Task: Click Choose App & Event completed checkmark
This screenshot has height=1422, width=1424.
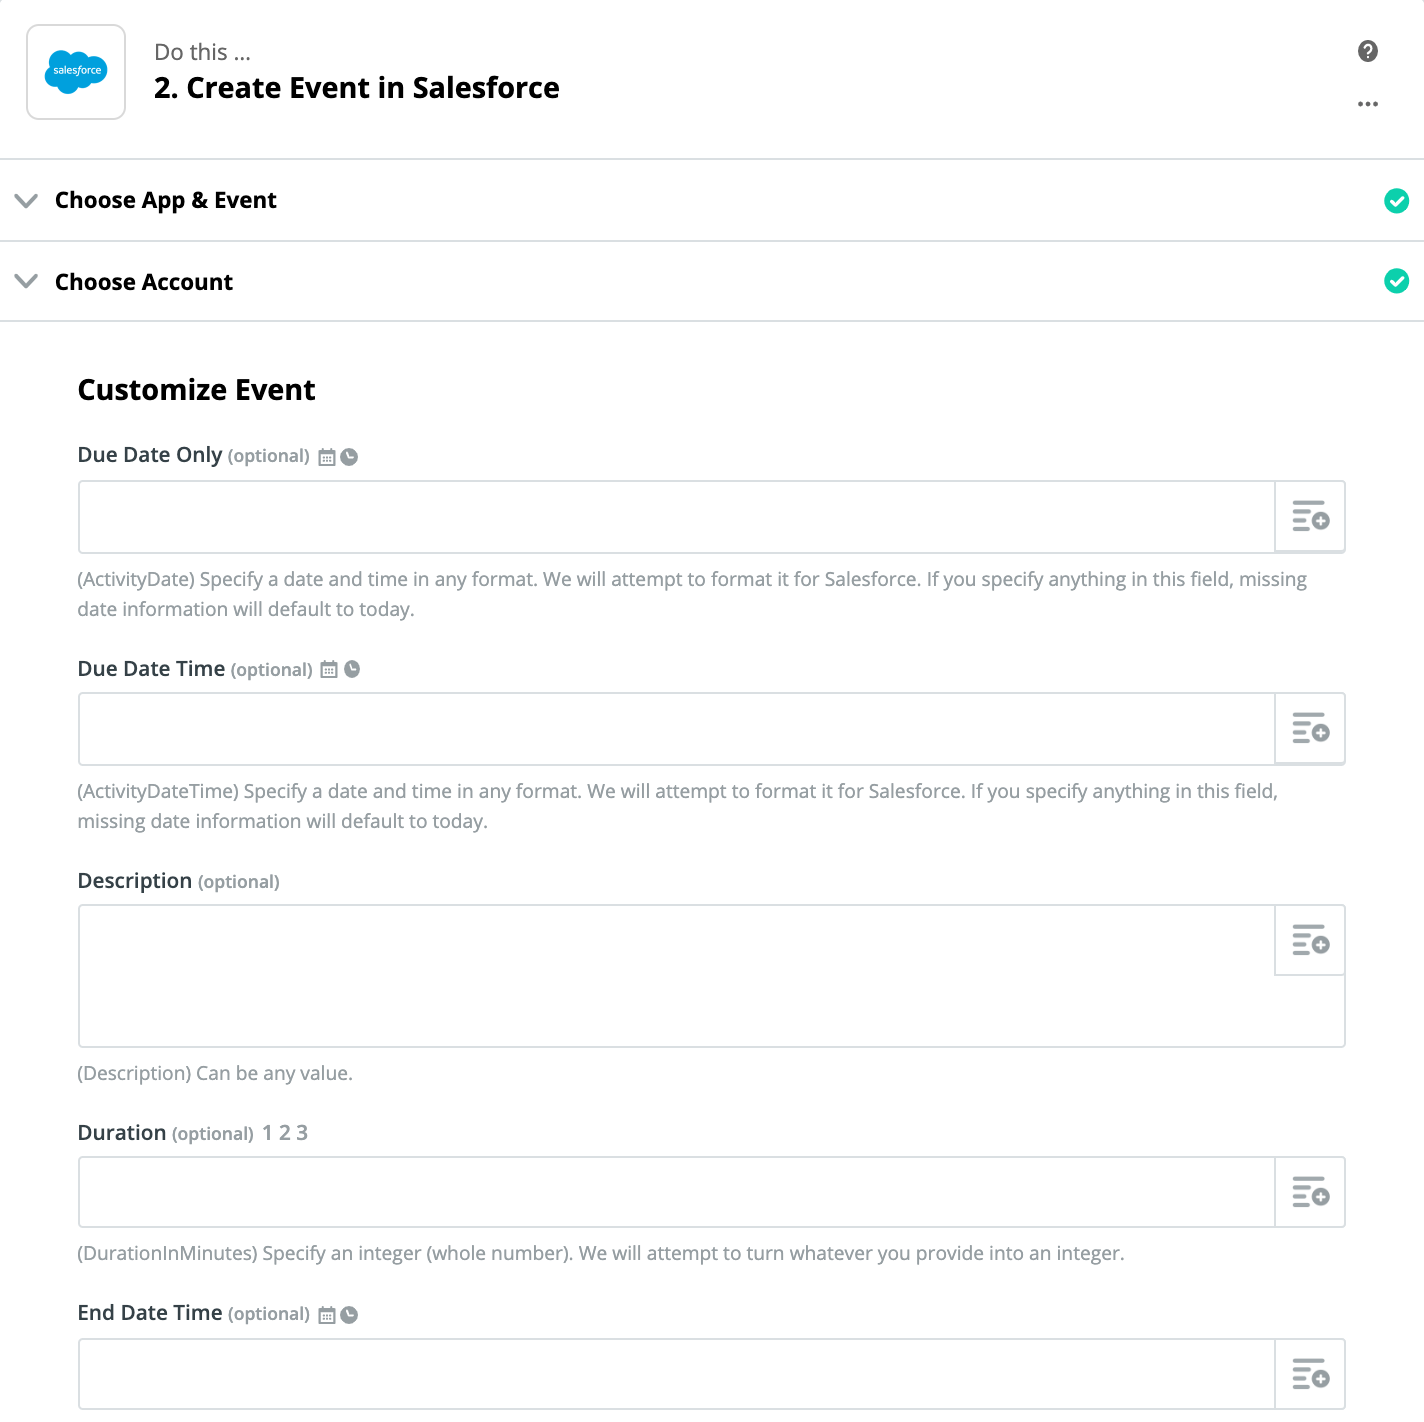Action: [x=1396, y=201]
